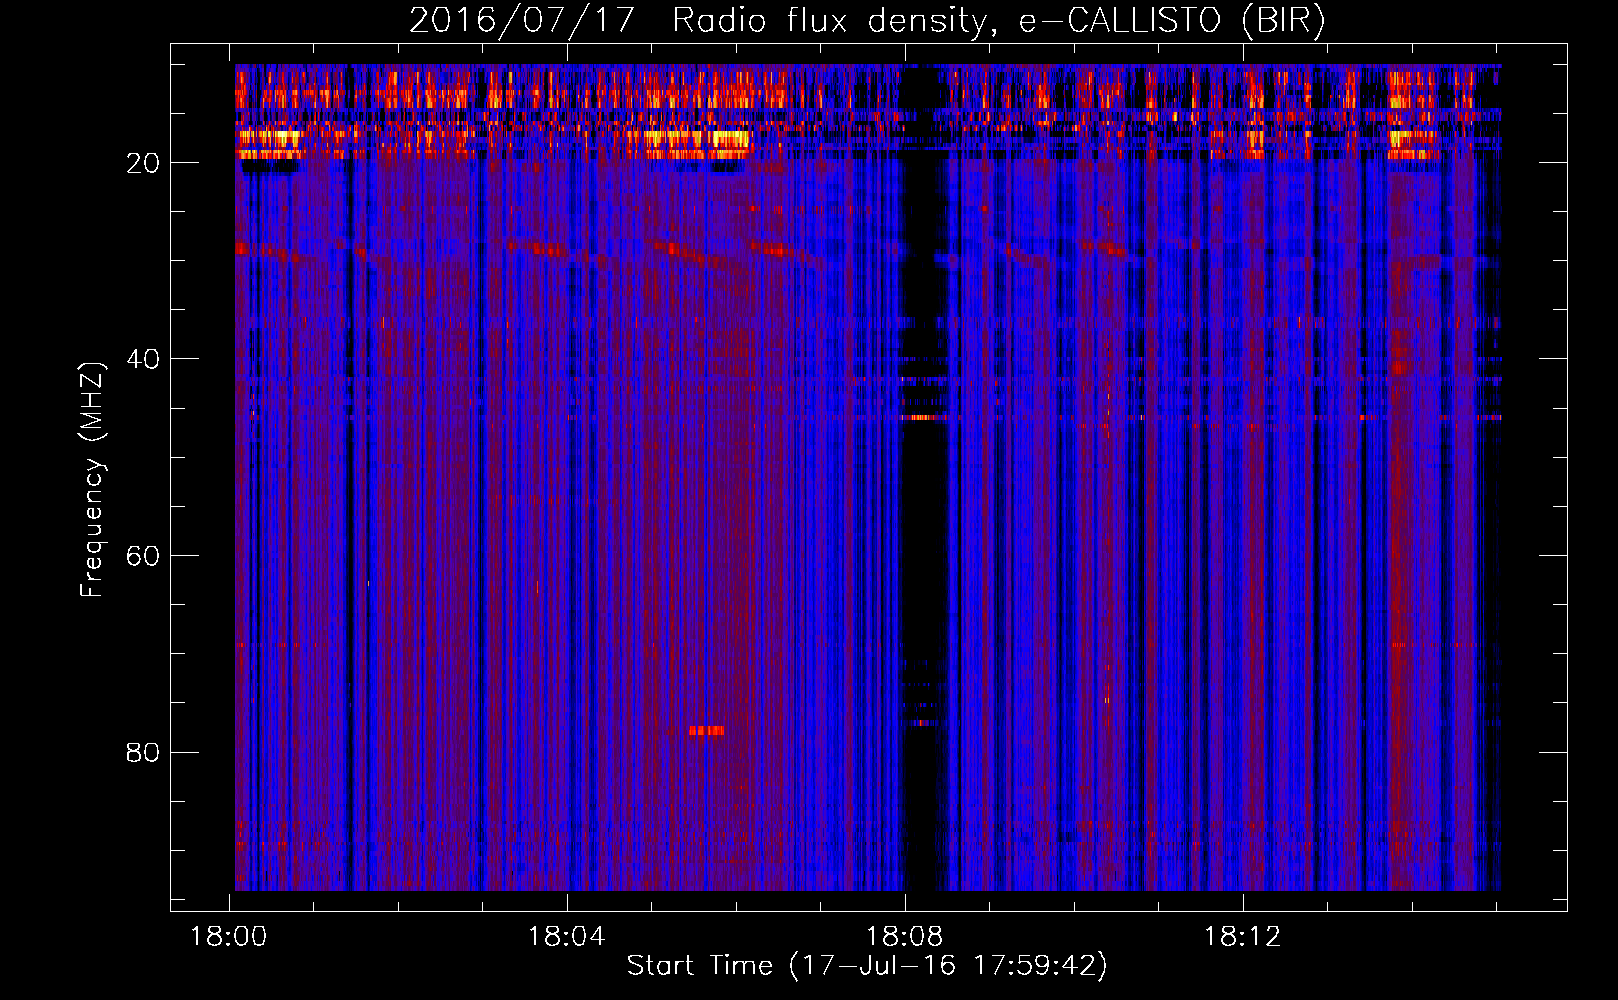Click the 40 MHz frequency tick label
The width and height of the screenshot is (1618, 1000).
(143, 359)
